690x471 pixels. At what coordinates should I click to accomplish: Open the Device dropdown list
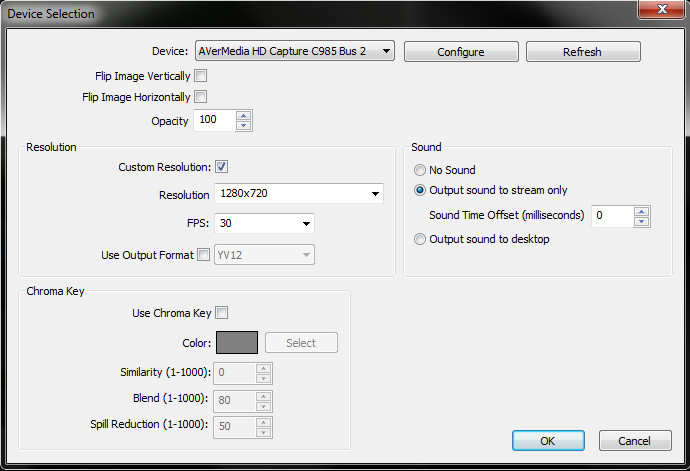[x=295, y=51]
